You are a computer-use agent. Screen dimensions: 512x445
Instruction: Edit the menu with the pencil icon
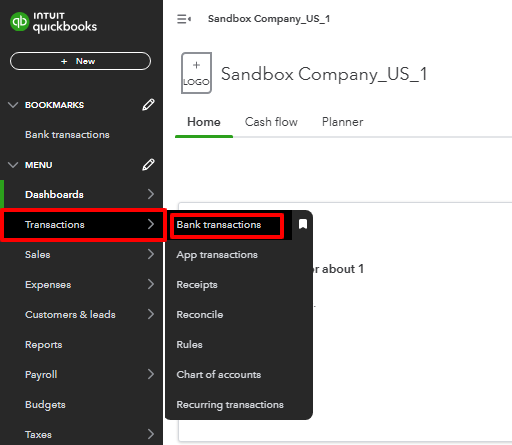pyautogui.click(x=148, y=165)
